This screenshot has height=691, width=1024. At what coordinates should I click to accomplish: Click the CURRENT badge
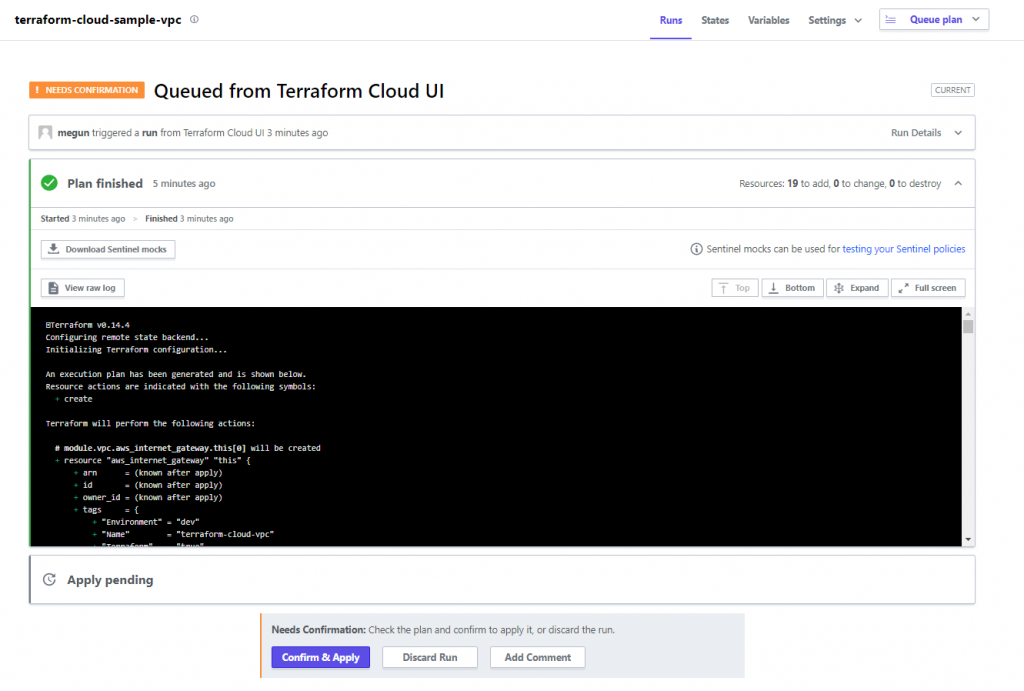click(952, 90)
